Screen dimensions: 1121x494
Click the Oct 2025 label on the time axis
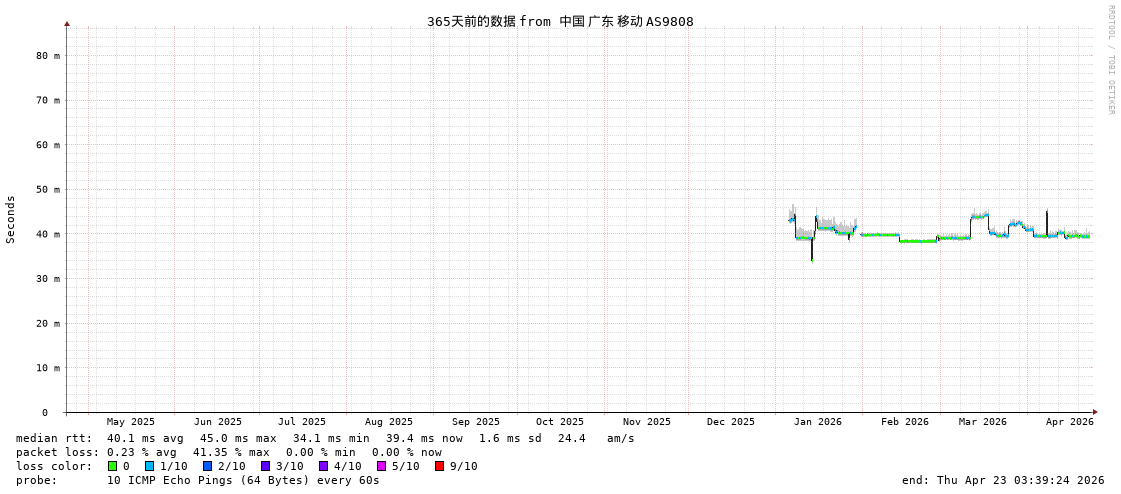pos(559,422)
